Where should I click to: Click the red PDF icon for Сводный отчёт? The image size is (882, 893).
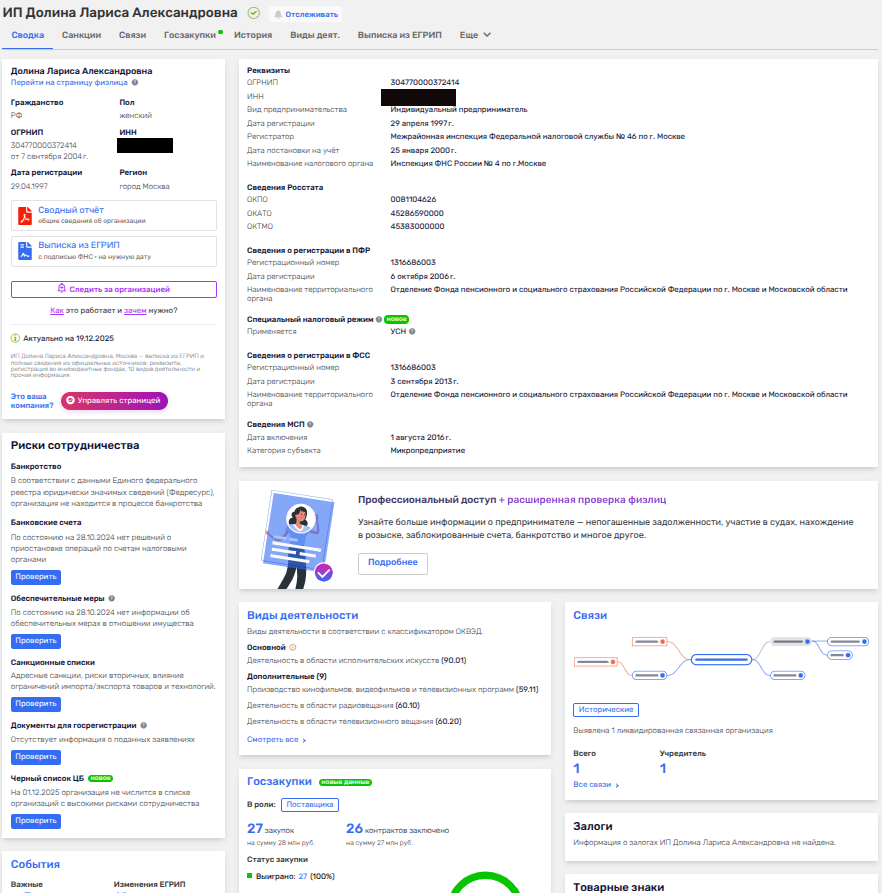[25, 215]
